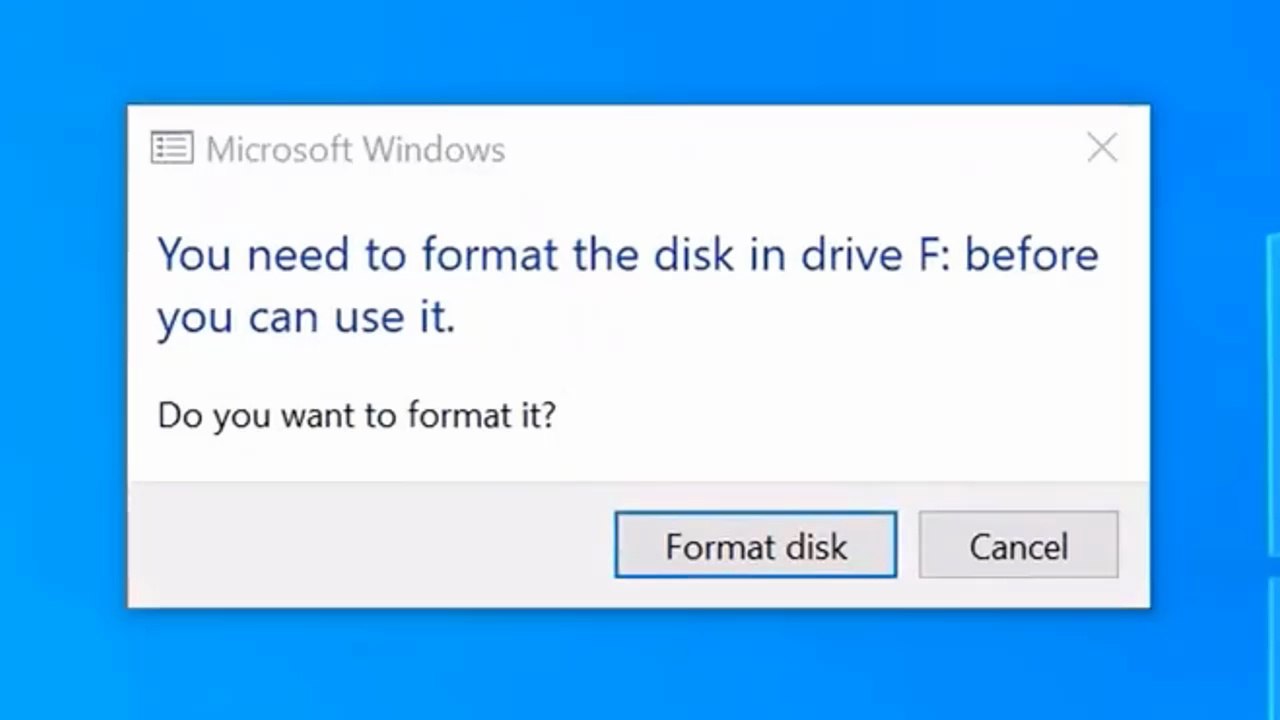
Task: Click the word "Windows" in the dialog title
Action: coord(433,150)
